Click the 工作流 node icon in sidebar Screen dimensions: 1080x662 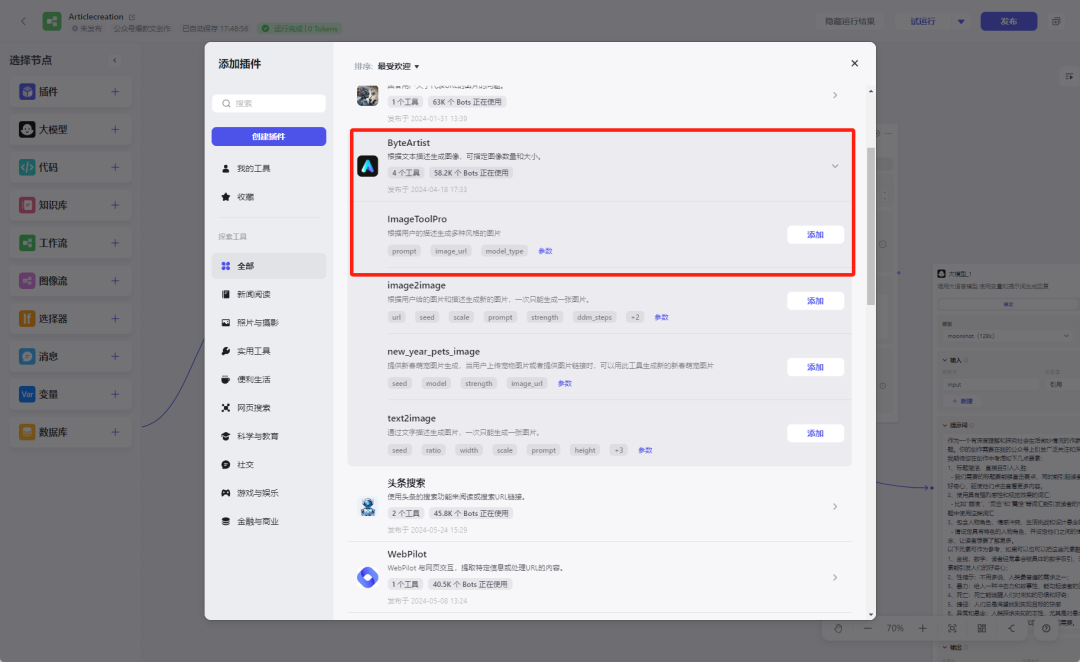pyautogui.click(x=27, y=243)
